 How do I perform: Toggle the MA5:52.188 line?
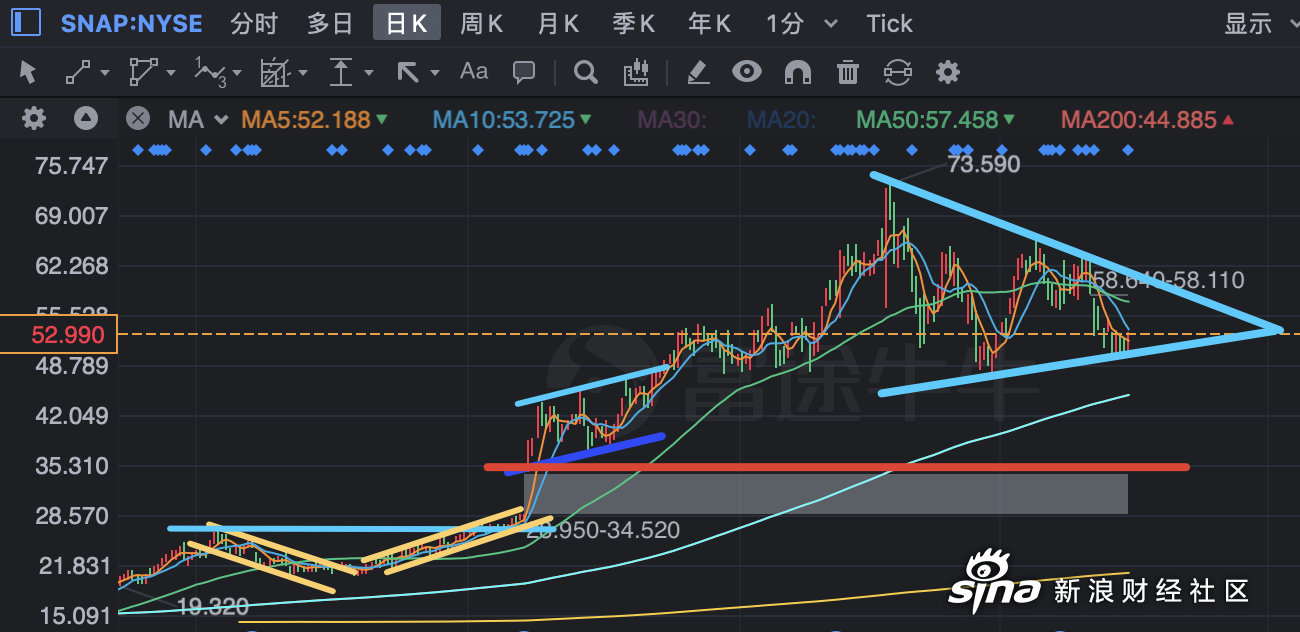[315, 120]
